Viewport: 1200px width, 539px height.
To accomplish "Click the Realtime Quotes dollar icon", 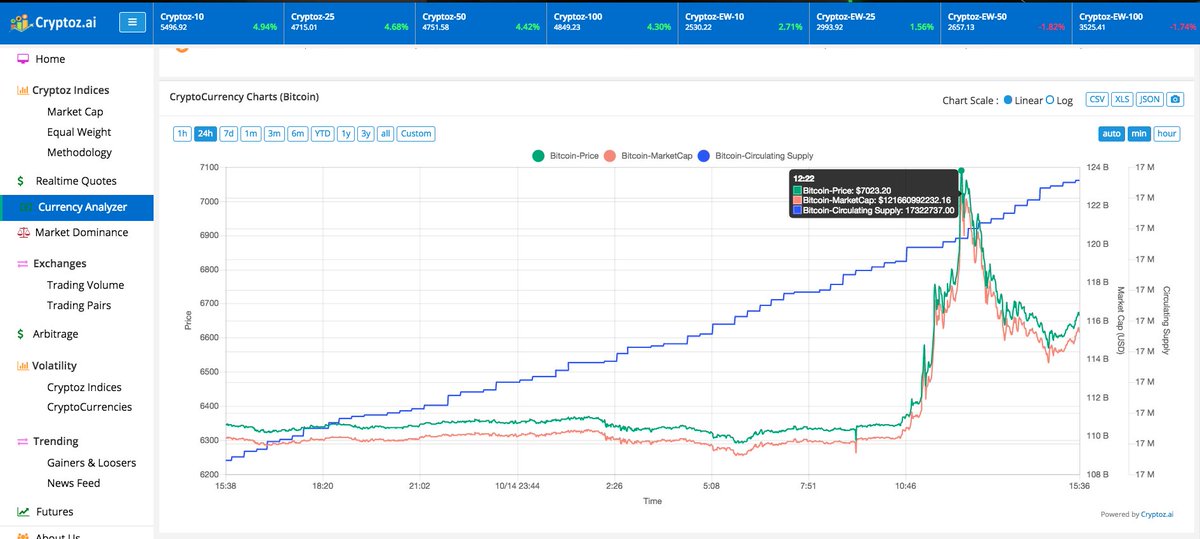I will (22, 181).
